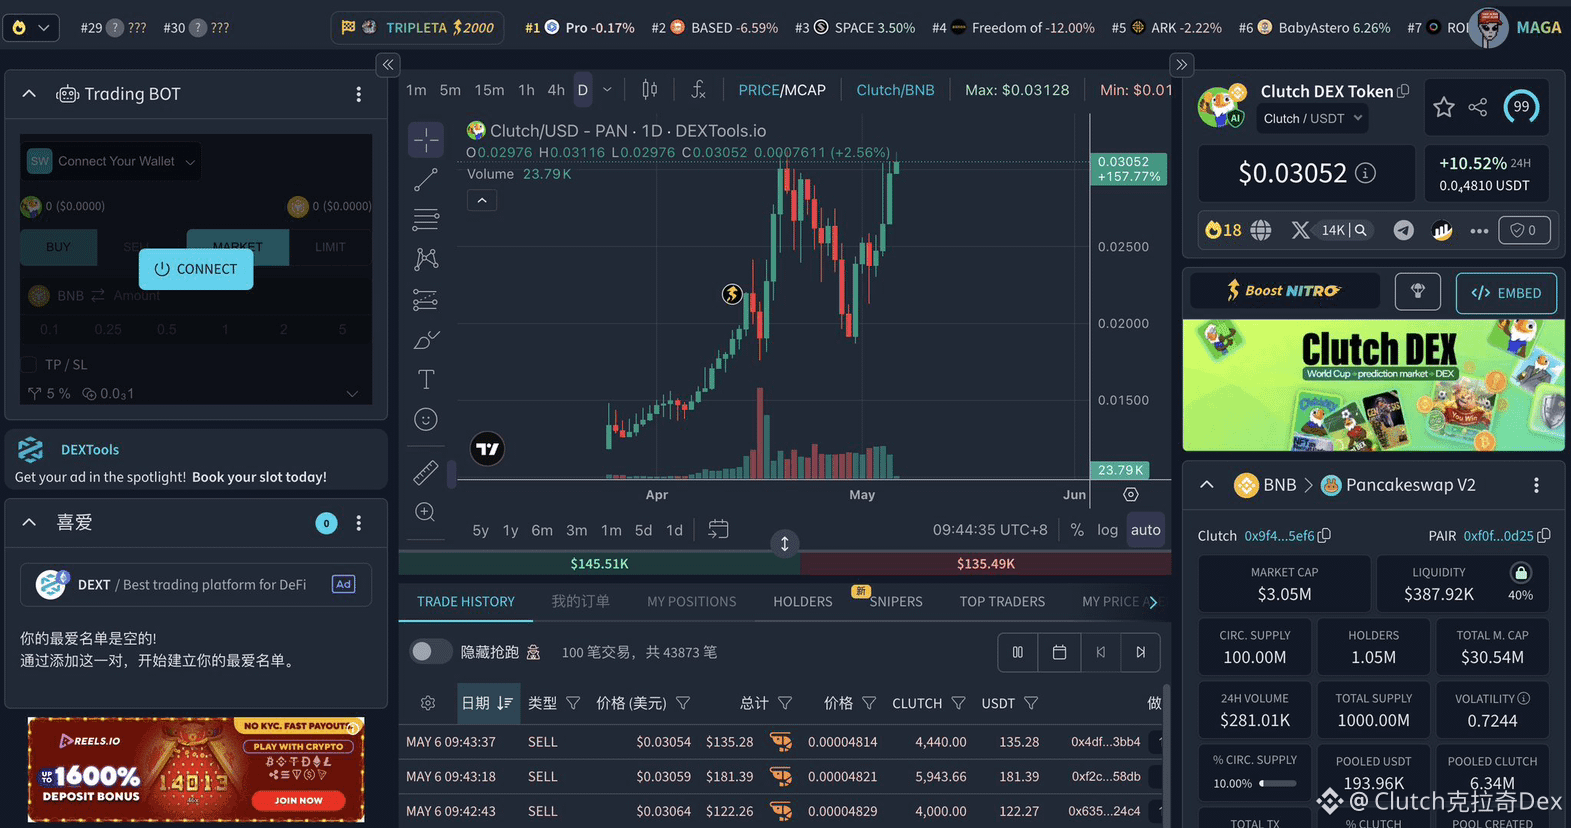Screen dimensions: 1571x828
Task: Open the TOP TRADERS tab
Action: point(1002,601)
